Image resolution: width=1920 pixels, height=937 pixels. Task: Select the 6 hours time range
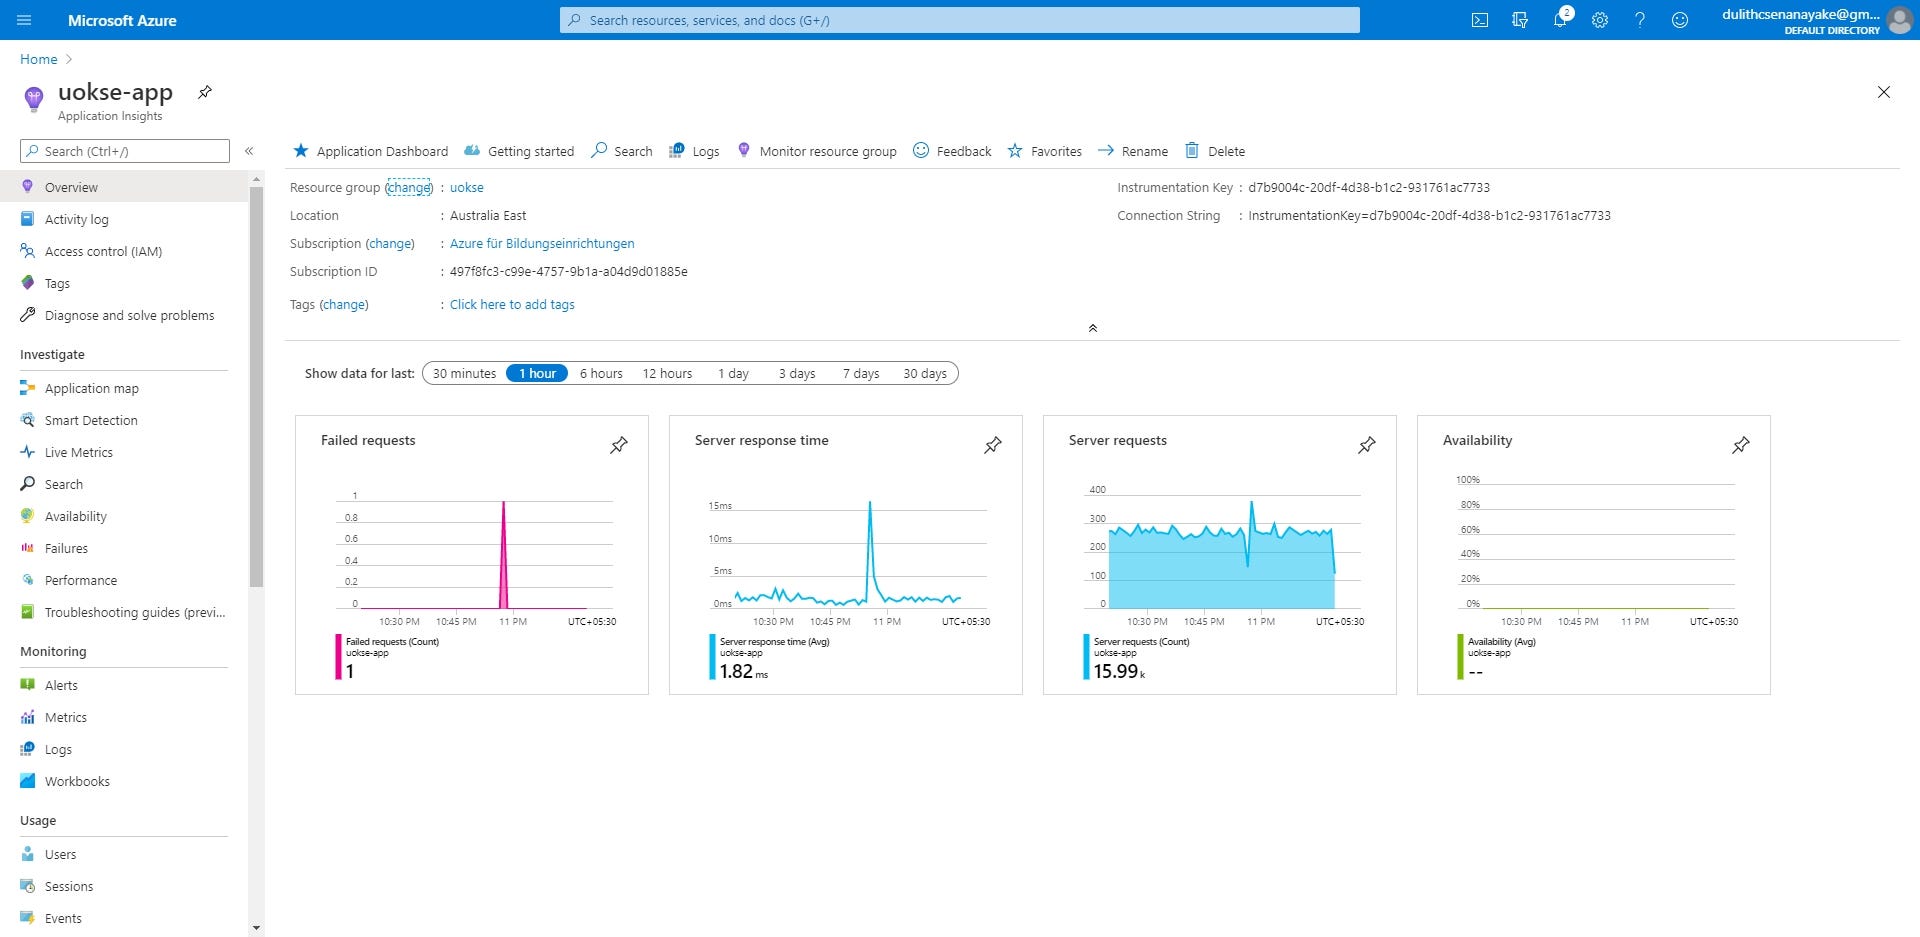pyautogui.click(x=601, y=373)
